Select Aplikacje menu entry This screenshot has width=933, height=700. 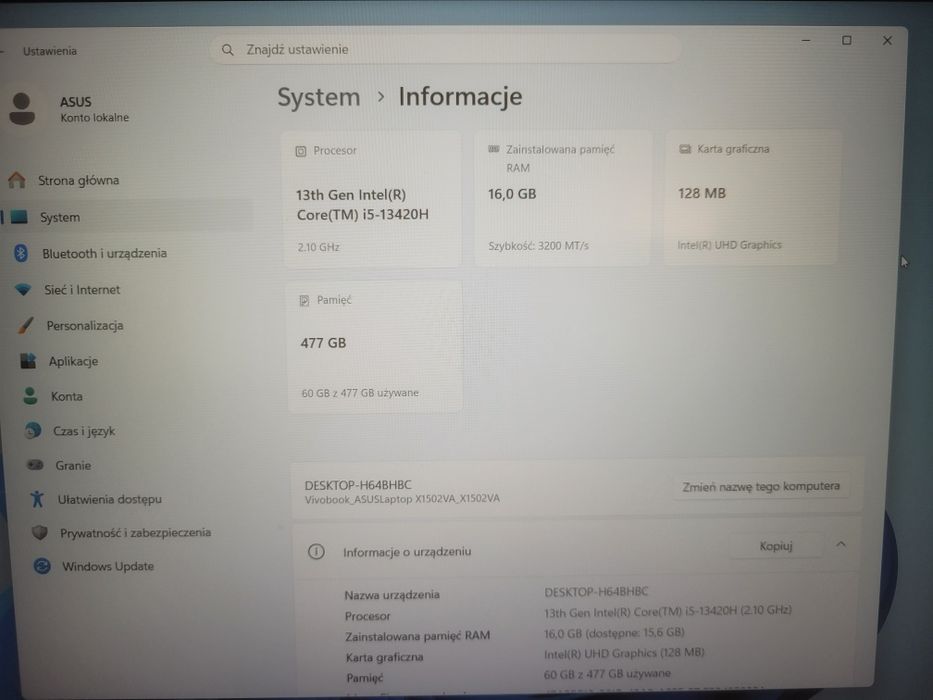tap(74, 361)
